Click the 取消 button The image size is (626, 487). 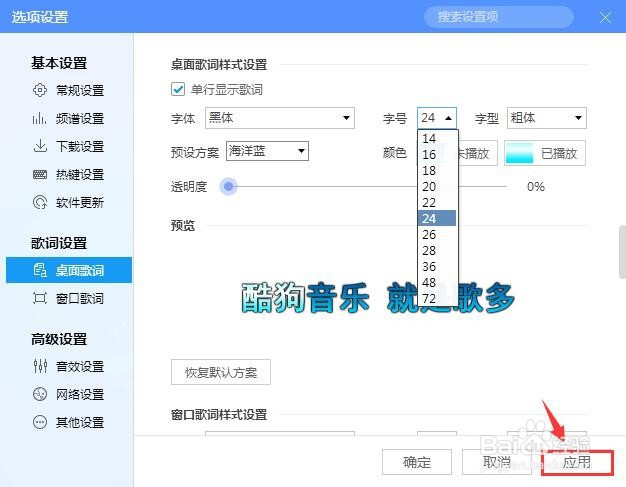[x=497, y=462]
